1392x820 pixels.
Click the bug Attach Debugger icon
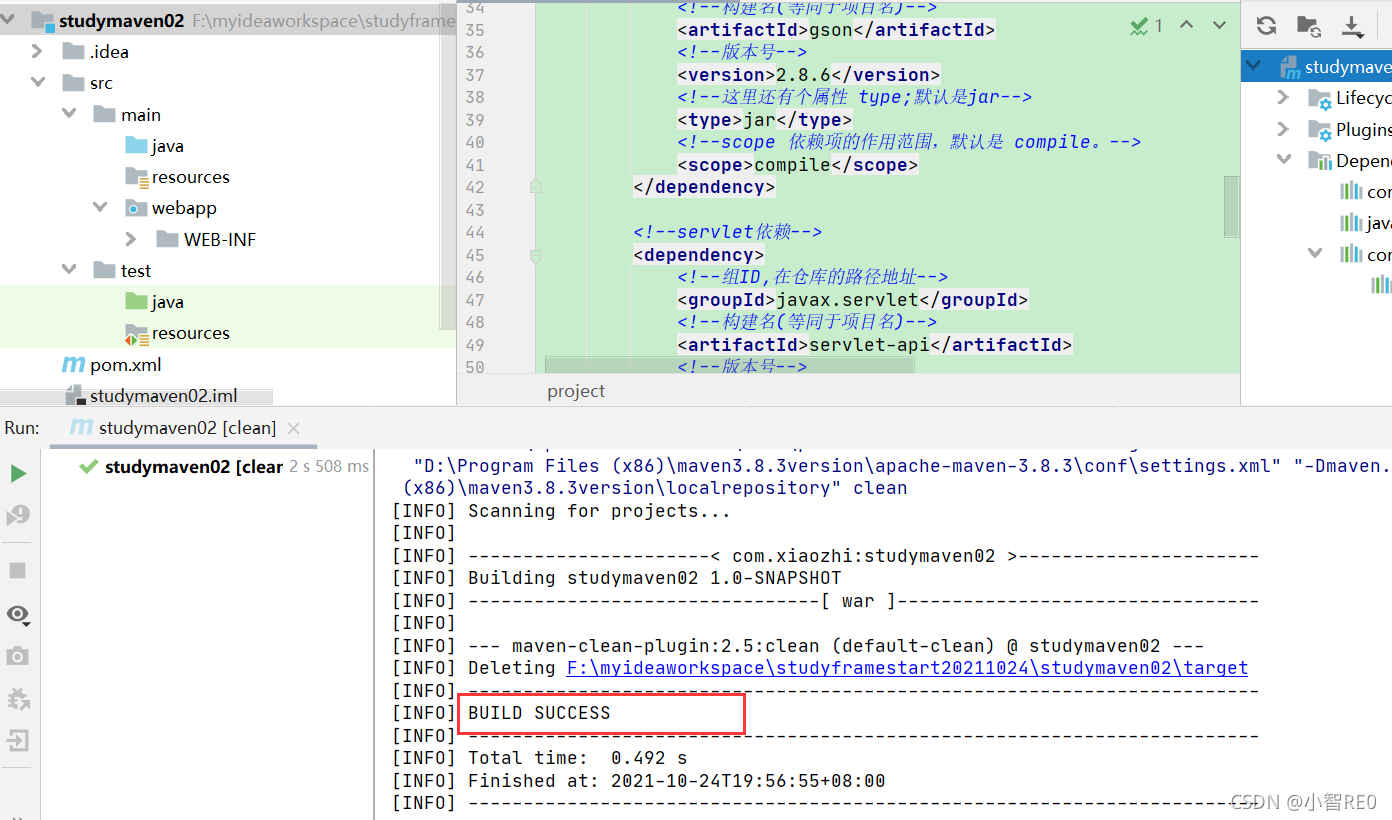tap(17, 698)
